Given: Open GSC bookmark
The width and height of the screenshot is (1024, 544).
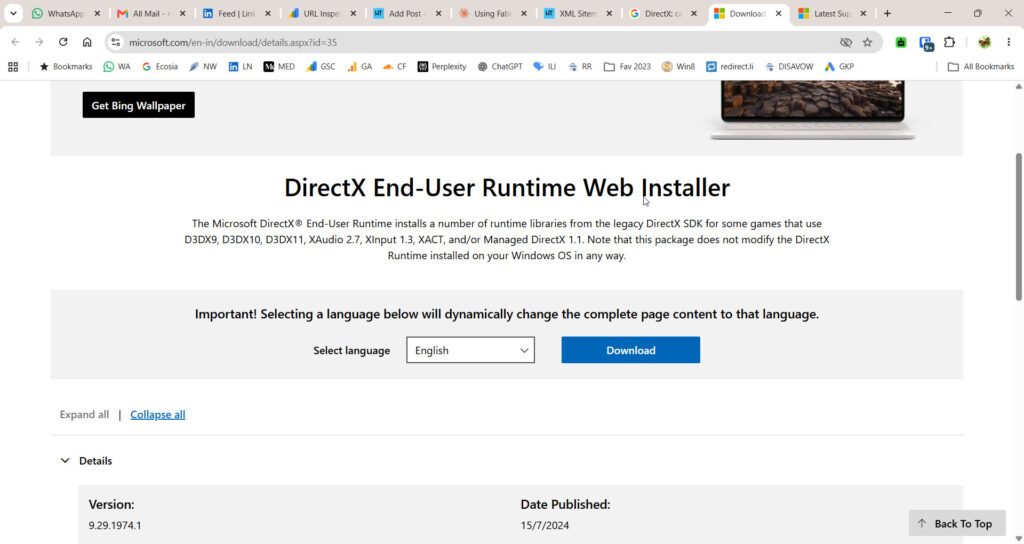Looking at the screenshot, I should 321,67.
